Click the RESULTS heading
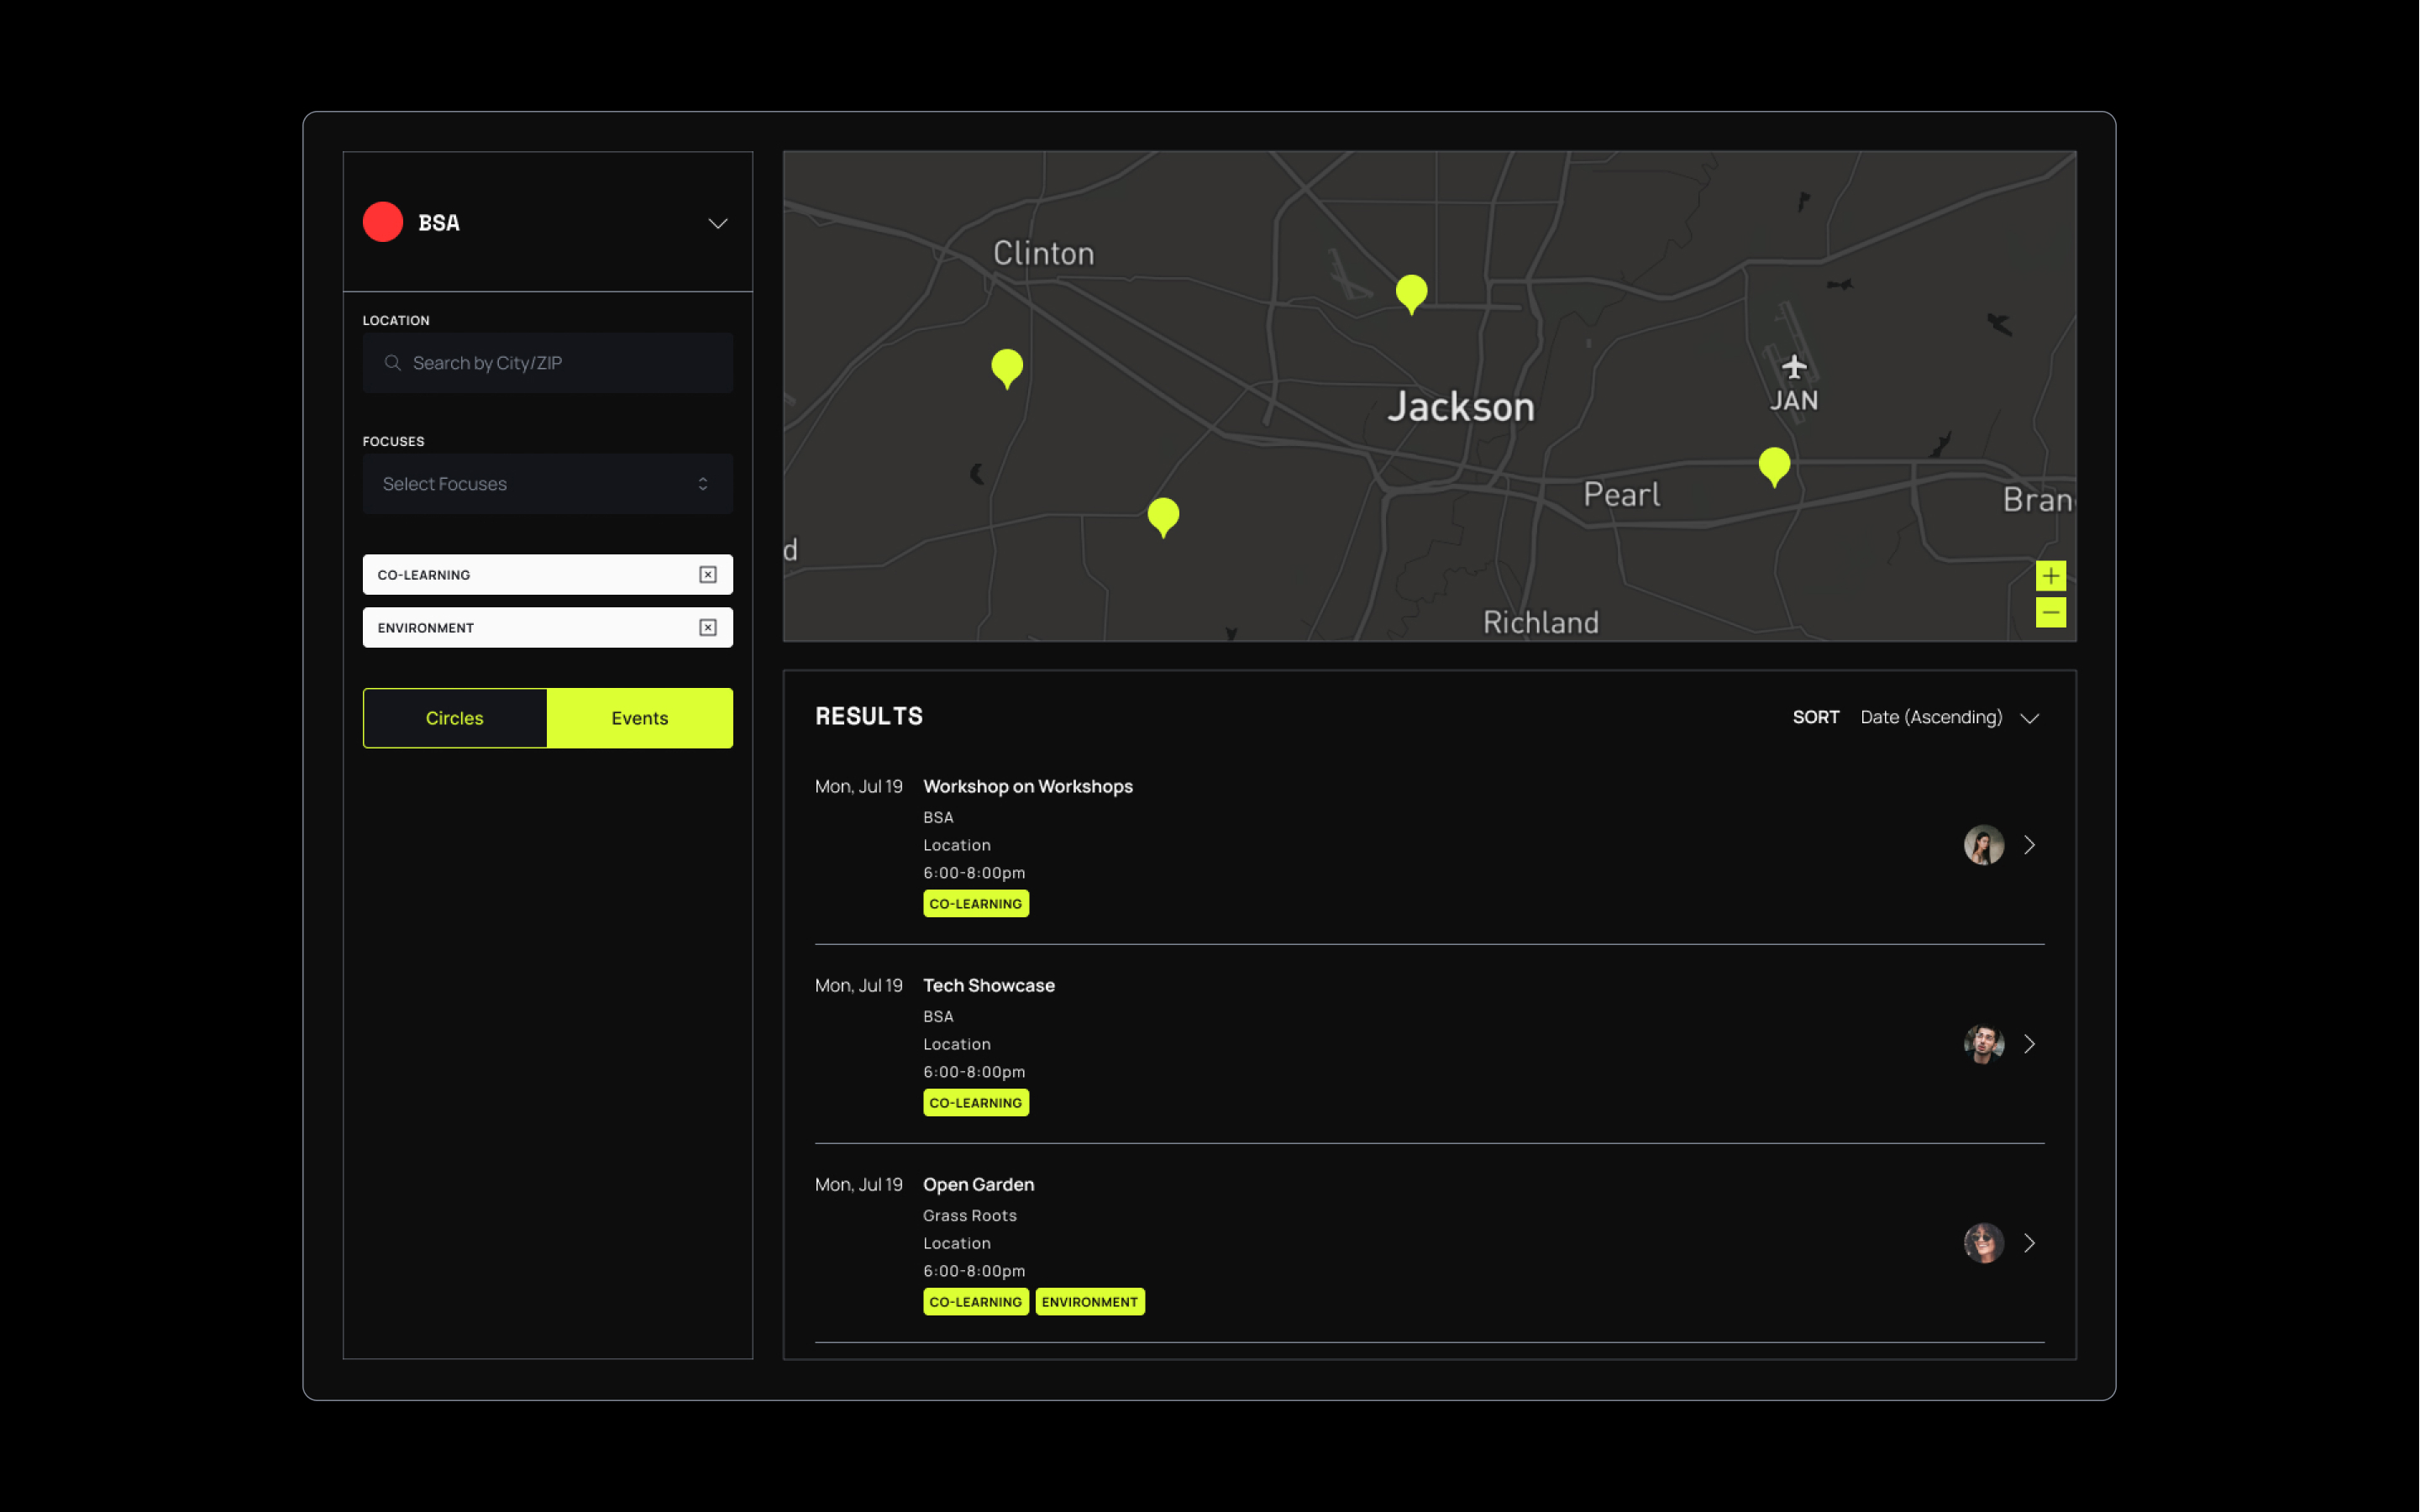Viewport: 2420px width, 1512px height. pyautogui.click(x=869, y=716)
